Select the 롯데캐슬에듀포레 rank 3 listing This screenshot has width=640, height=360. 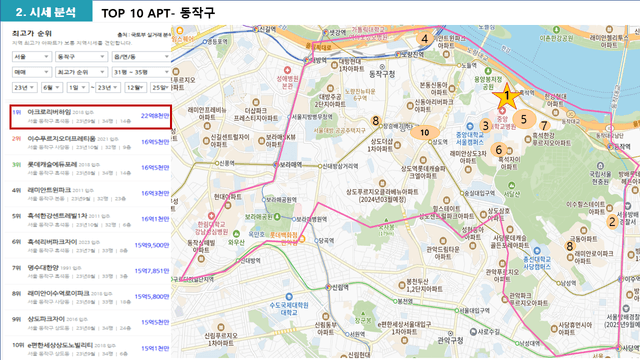90,168
